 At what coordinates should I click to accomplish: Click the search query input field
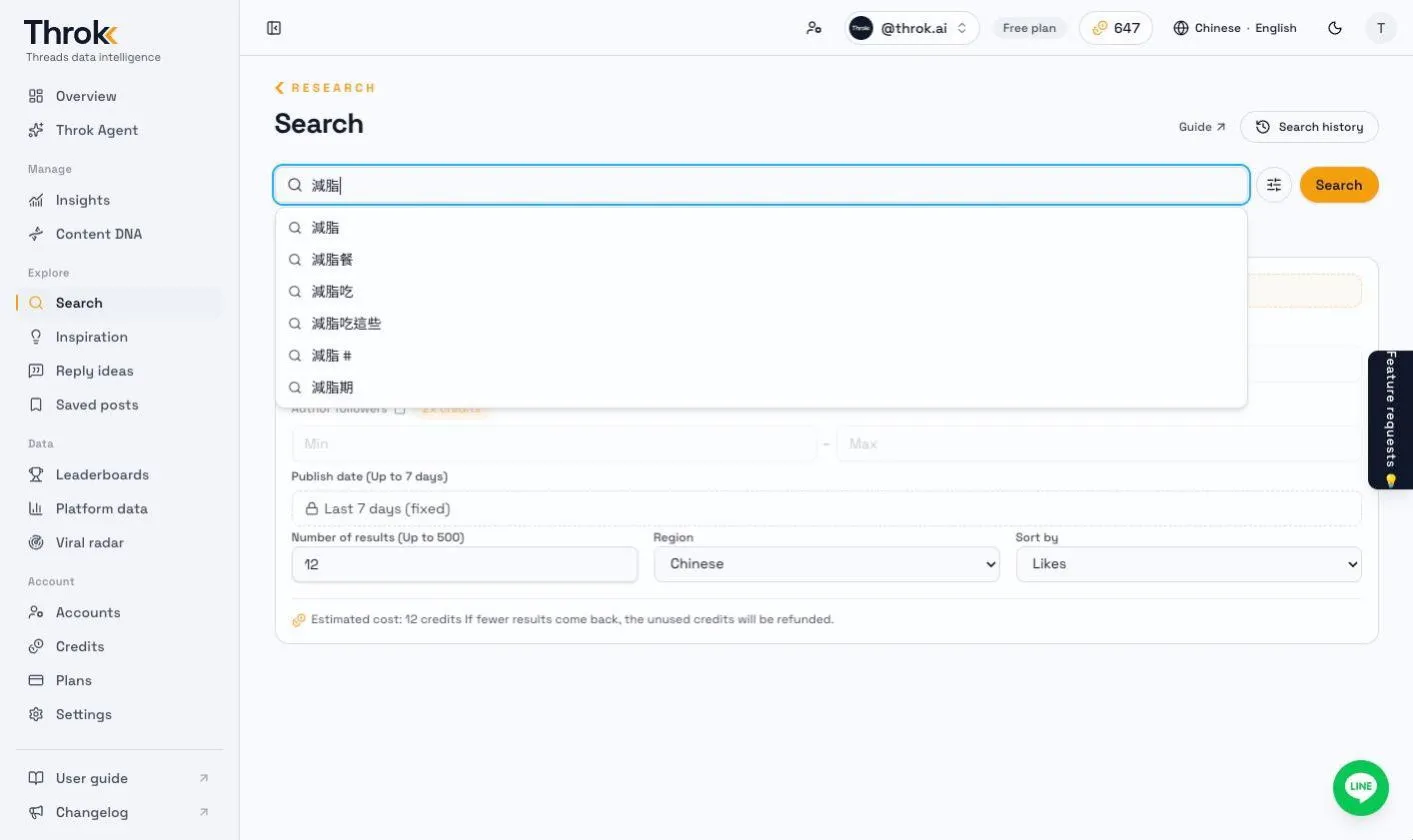point(762,185)
